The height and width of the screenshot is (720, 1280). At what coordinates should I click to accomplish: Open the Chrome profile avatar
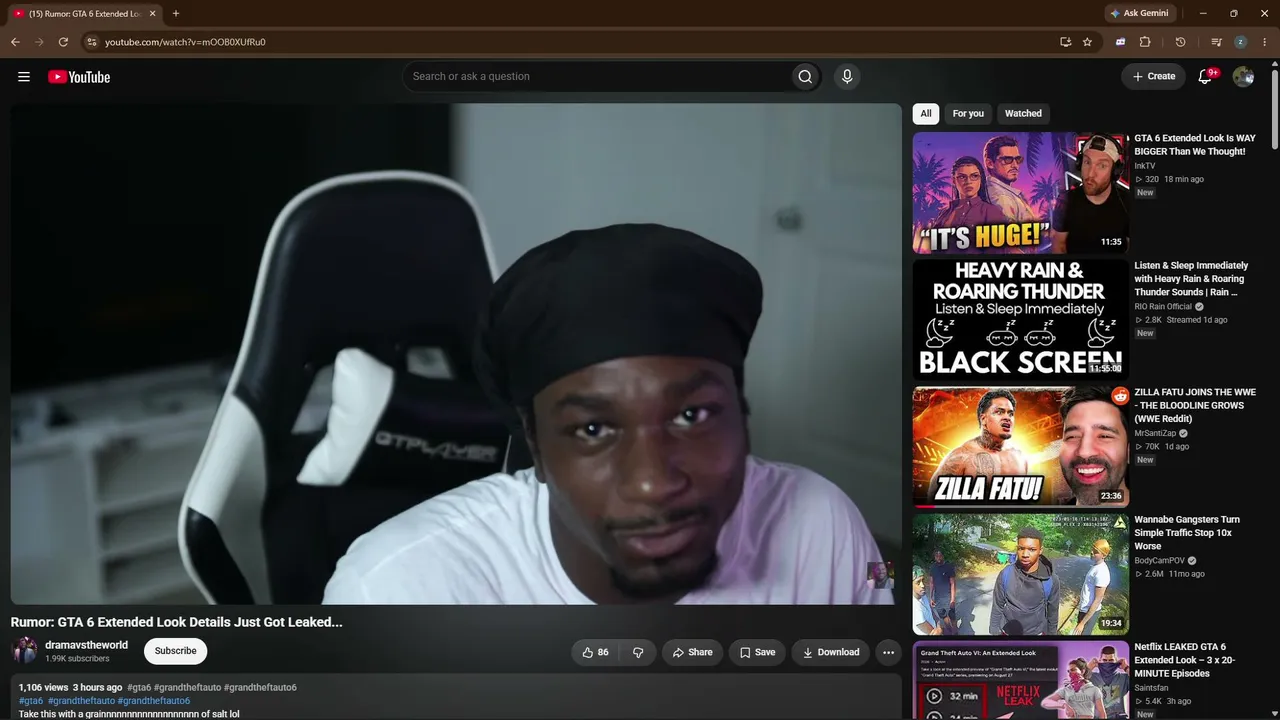[x=1240, y=42]
